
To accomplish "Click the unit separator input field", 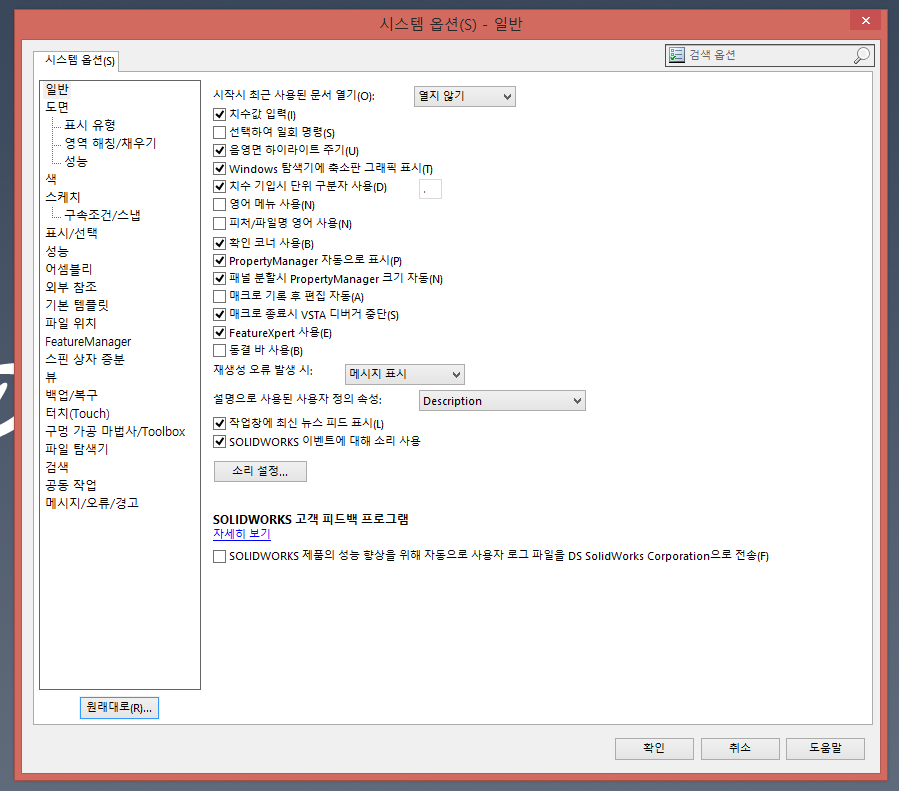I will pyautogui.click(x=430, y=188).
